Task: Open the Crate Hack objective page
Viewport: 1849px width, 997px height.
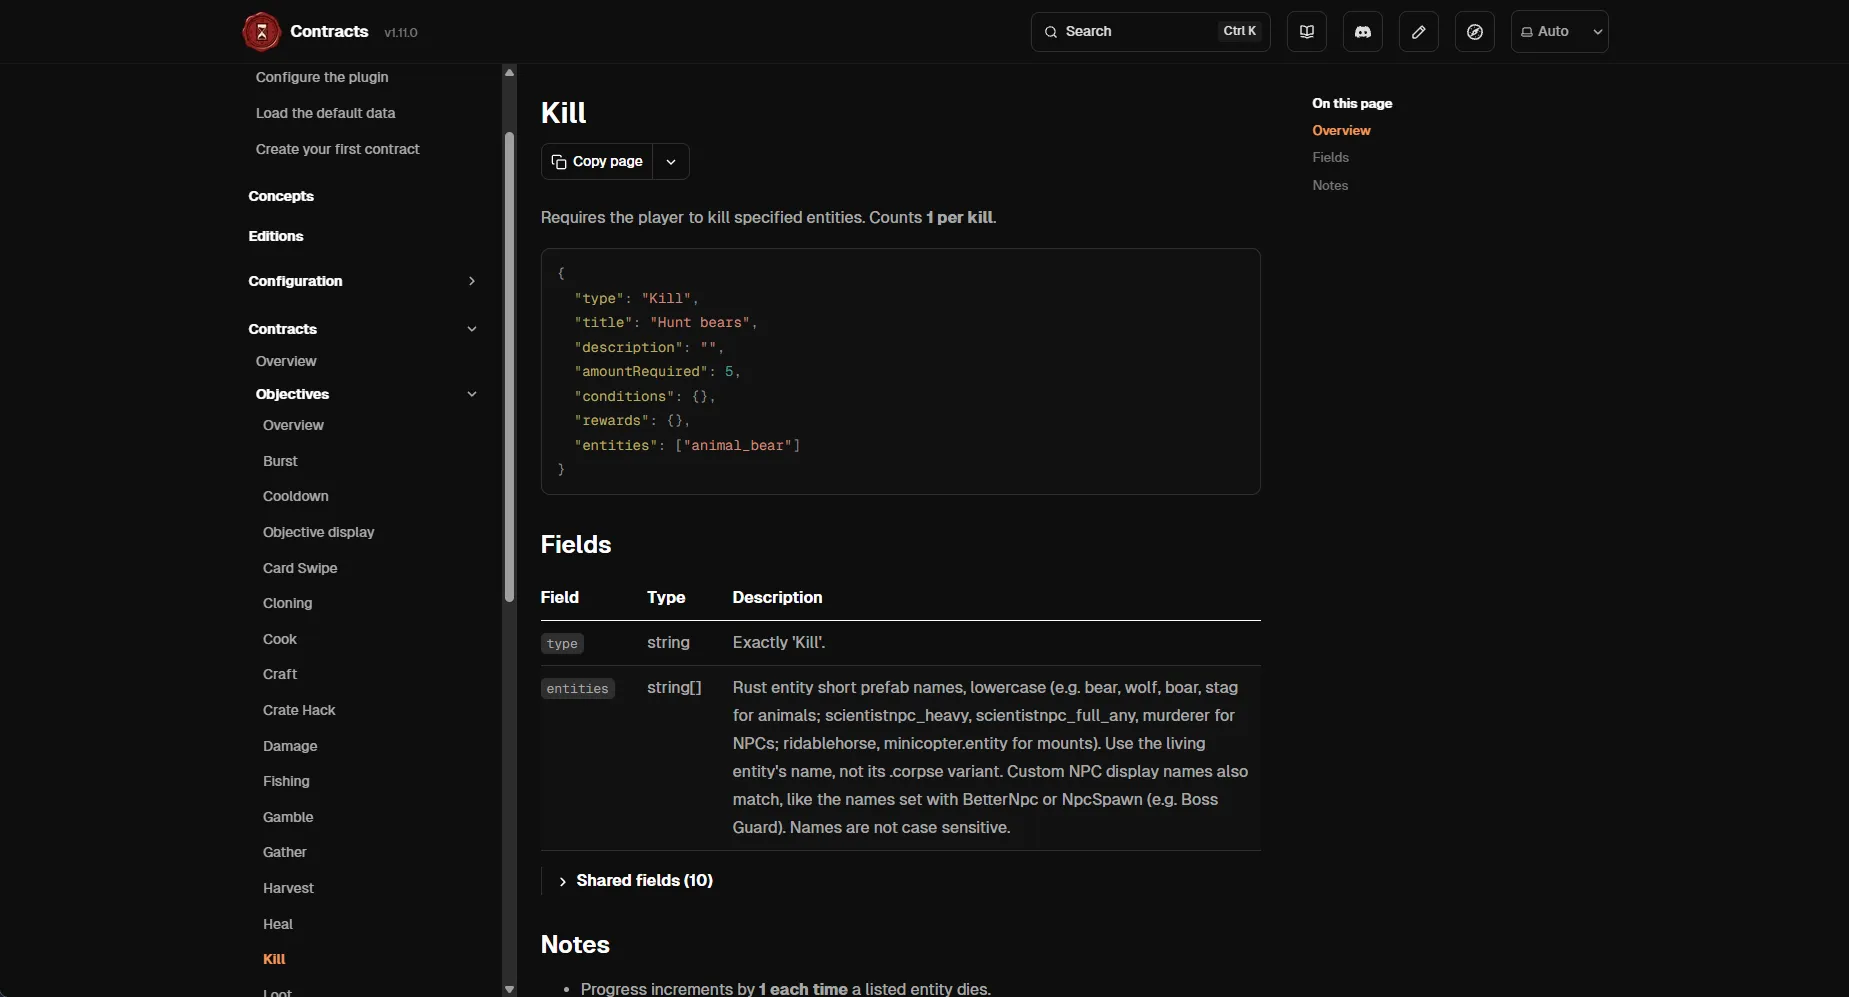Action: point(299,710)
